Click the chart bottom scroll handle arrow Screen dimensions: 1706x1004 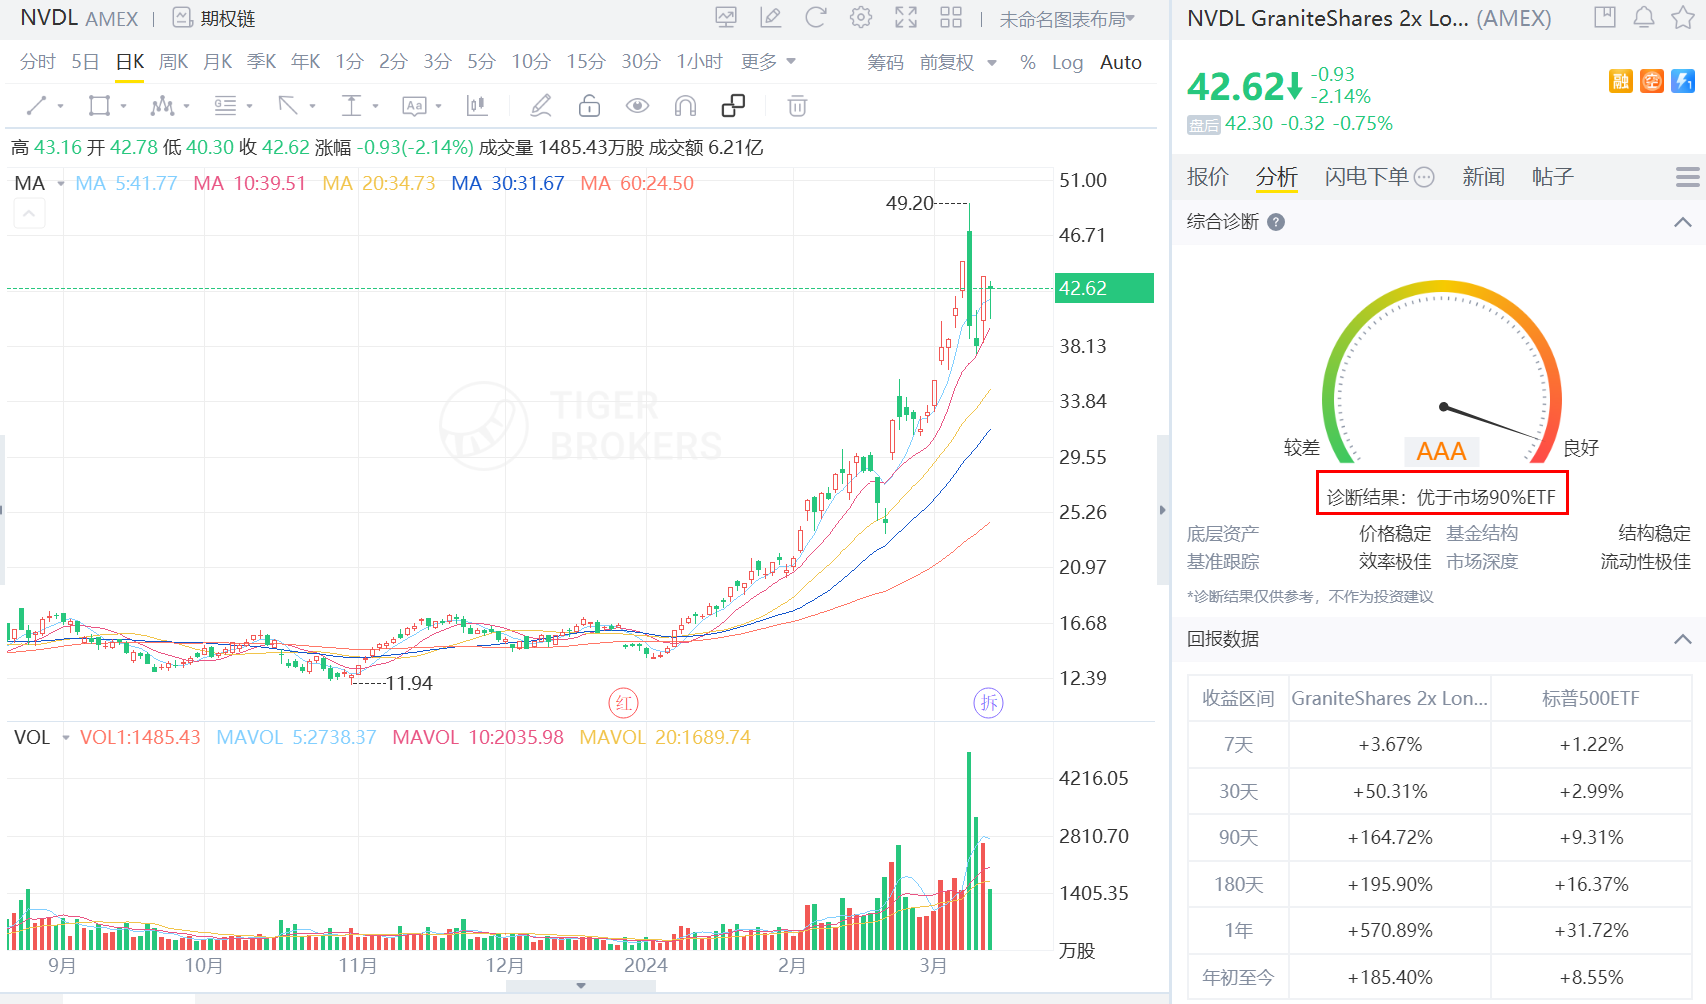pyautogui.click(x=581, y=986)
